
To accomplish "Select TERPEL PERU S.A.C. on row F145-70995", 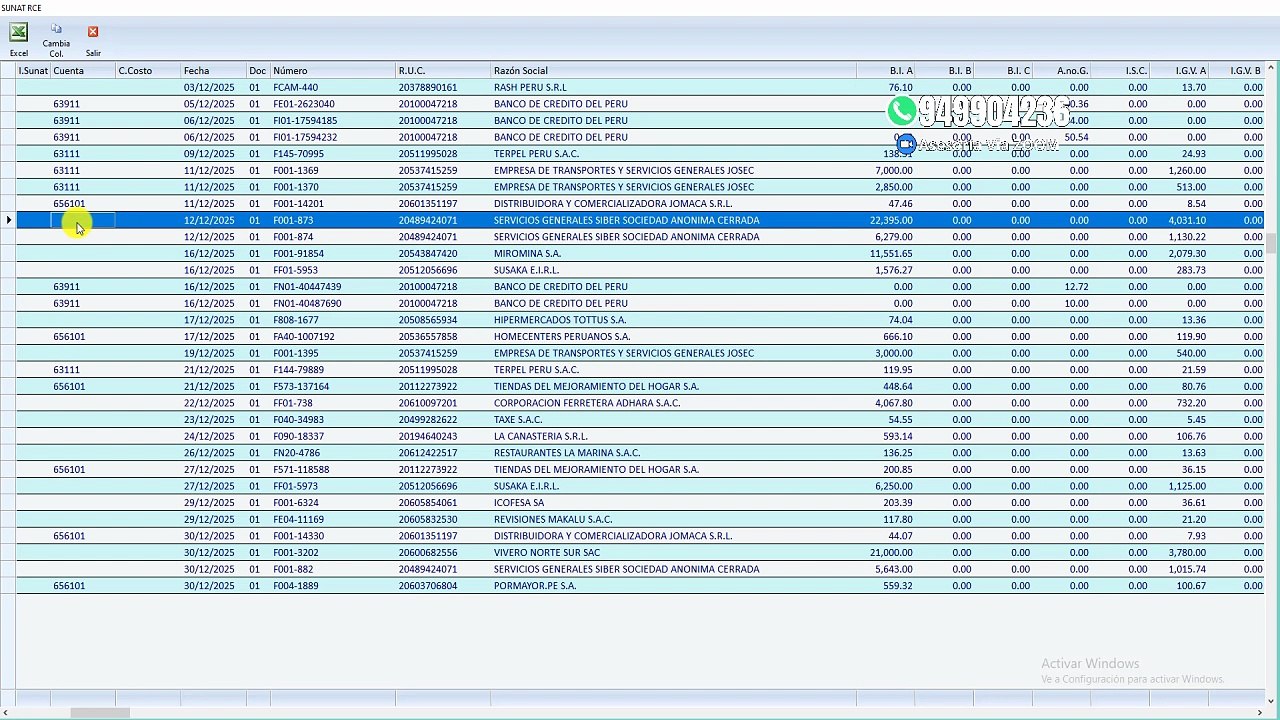I will (536, 154).
